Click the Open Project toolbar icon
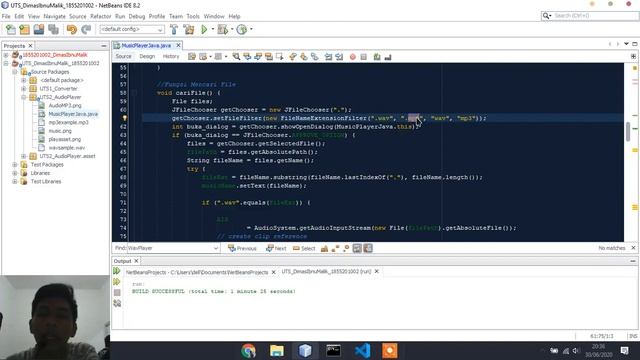 point(39,29)
